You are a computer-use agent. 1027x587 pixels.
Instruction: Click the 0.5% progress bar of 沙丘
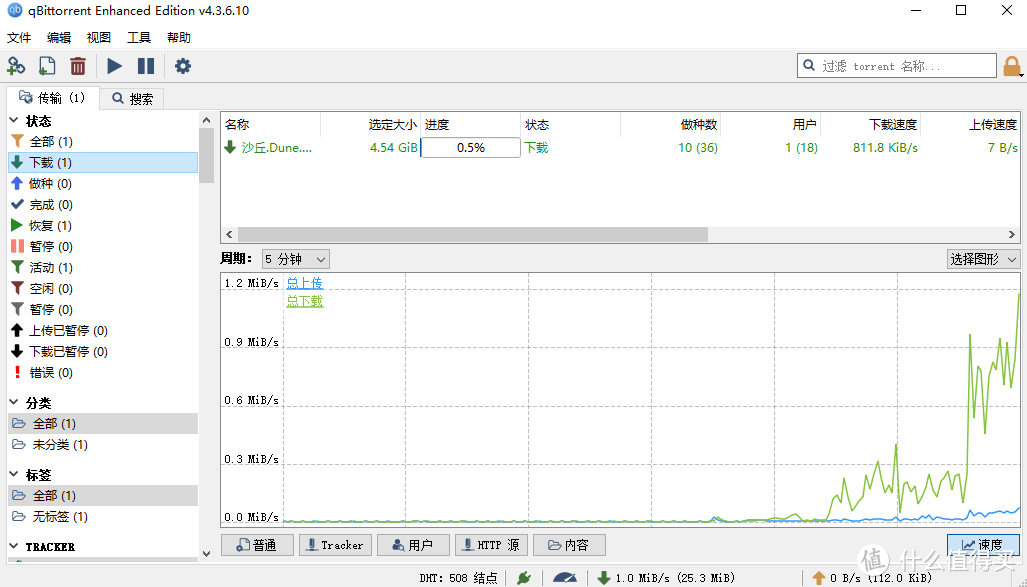coord(470,147)
